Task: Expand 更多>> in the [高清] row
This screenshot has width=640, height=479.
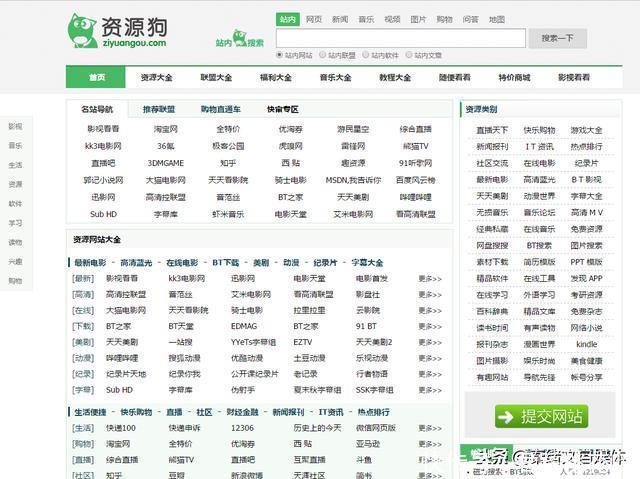Action: coord(430,295)
